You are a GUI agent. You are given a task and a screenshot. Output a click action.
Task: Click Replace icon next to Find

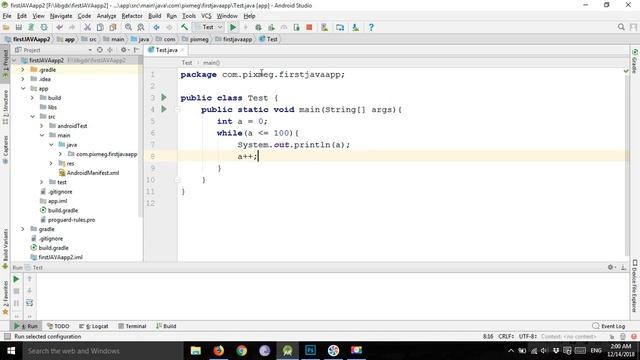(141, 27)
